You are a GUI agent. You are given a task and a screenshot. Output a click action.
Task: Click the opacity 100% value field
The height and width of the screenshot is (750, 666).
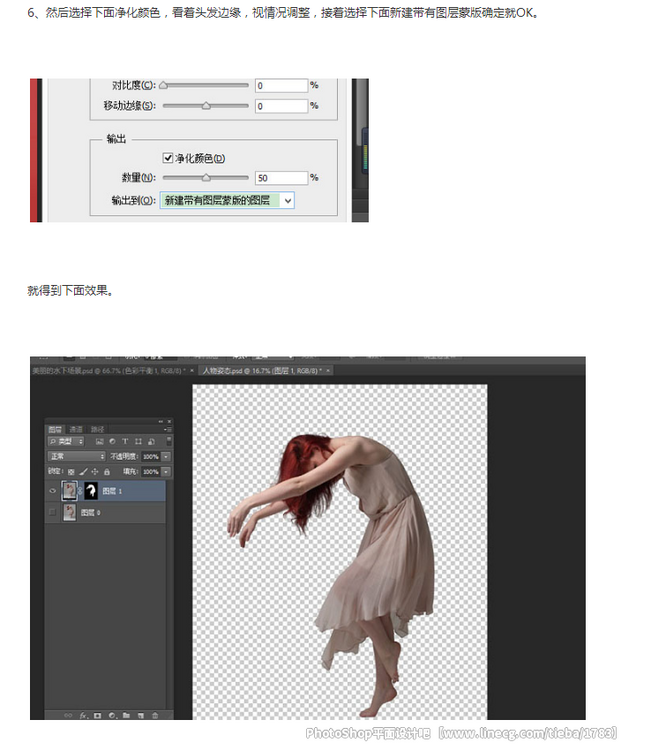(151, 456)
